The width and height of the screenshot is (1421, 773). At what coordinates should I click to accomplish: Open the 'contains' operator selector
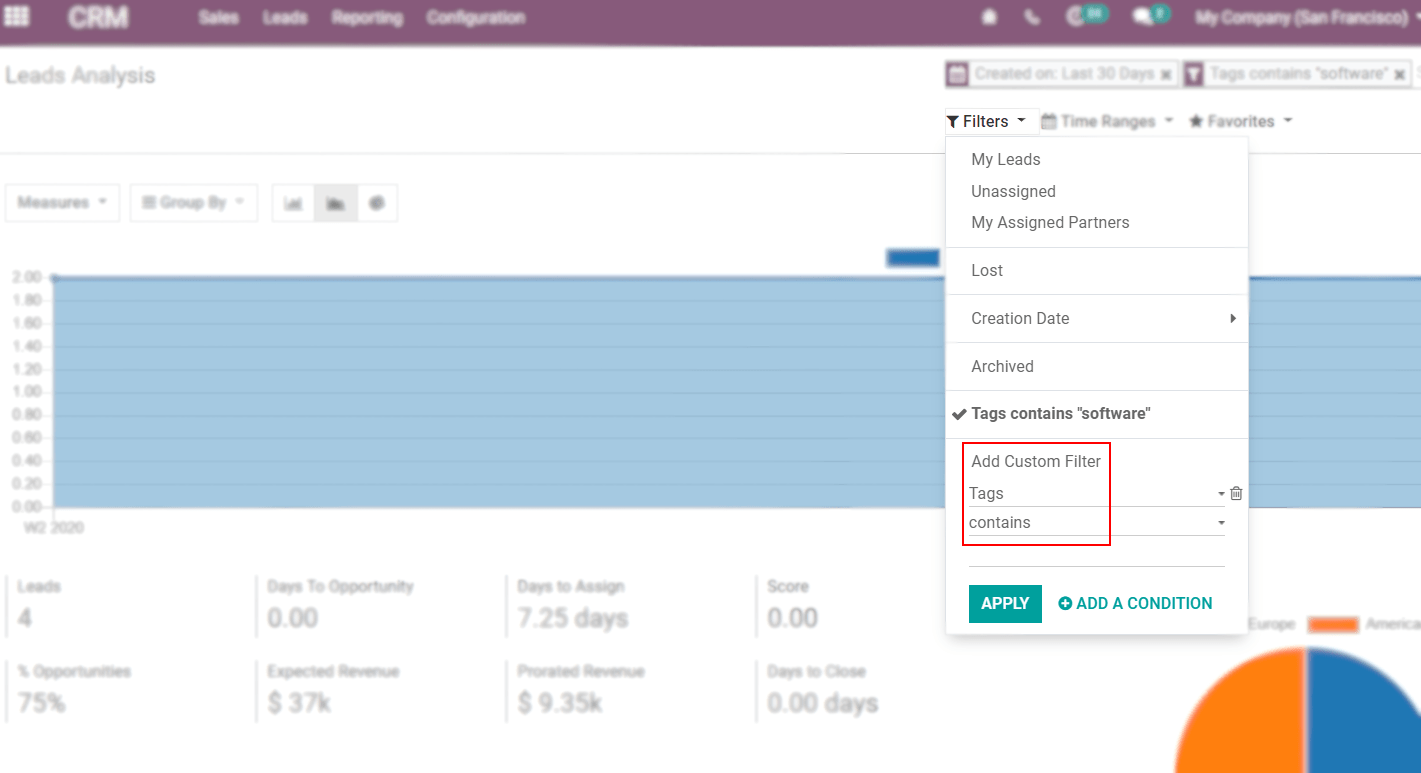[x=1097, y=522]
